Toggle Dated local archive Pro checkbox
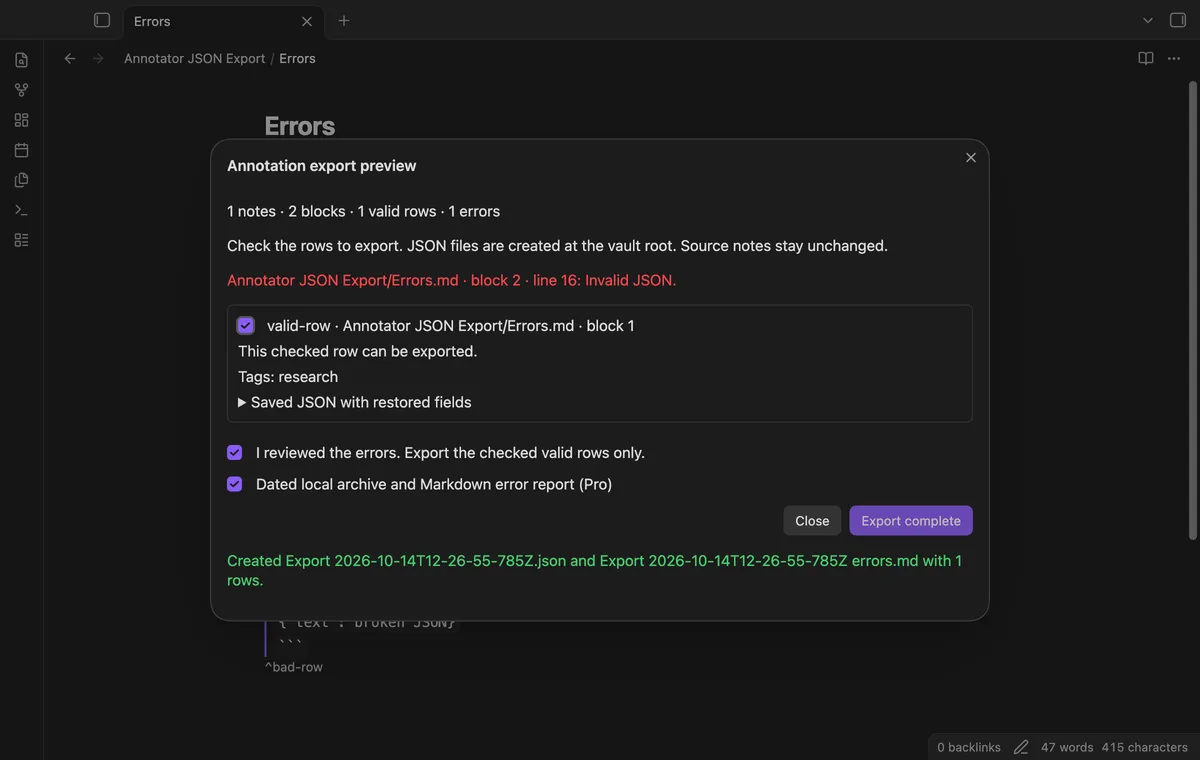The height and width of the screenshot is (760, 1200). [x=235, y=485]
